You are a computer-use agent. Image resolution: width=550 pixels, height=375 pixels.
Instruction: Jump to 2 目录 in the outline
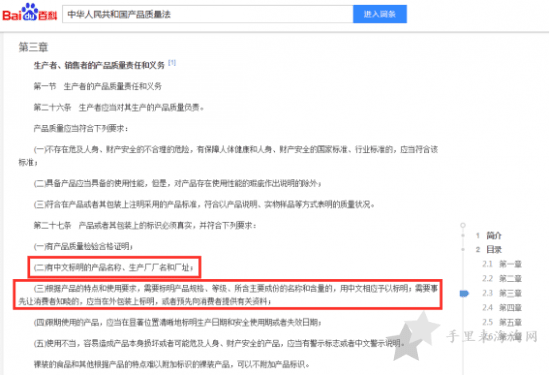click(489, 250)
